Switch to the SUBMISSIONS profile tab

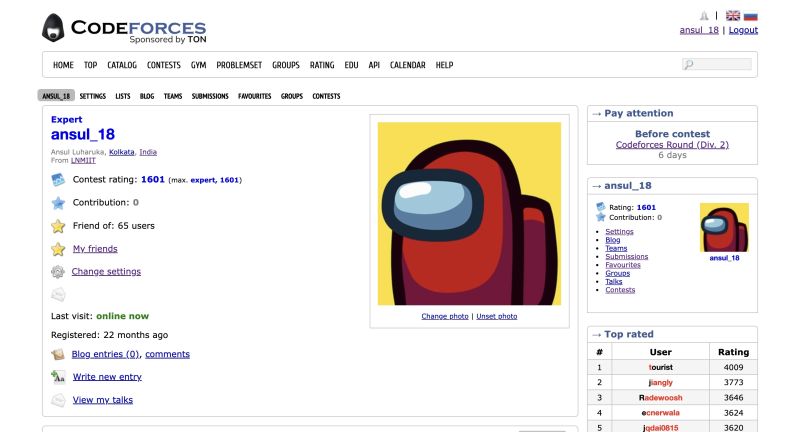tap(210, 96)
